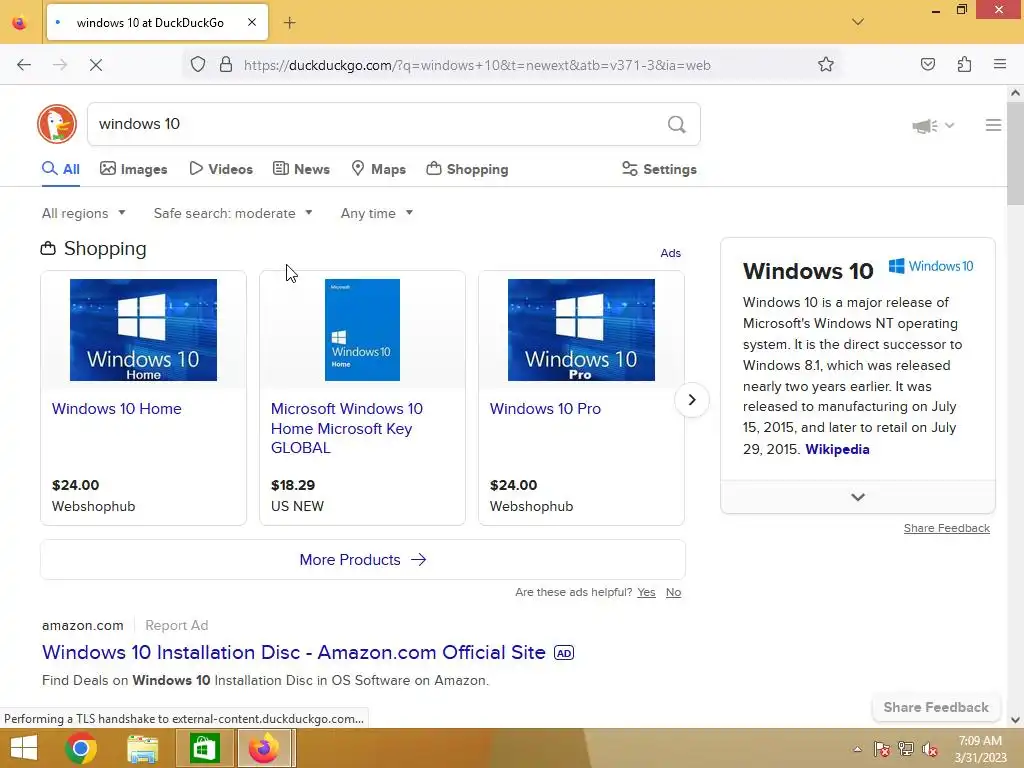Click the Firefox back arrow button
The height and width of the screenshot is (768, 1024).
(24, 65)
